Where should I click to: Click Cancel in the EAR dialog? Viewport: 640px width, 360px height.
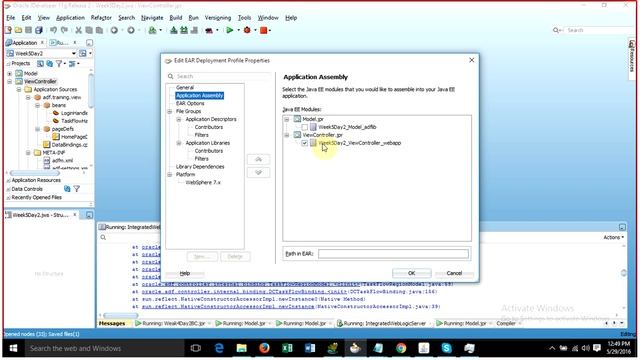[x=454, y=273]
